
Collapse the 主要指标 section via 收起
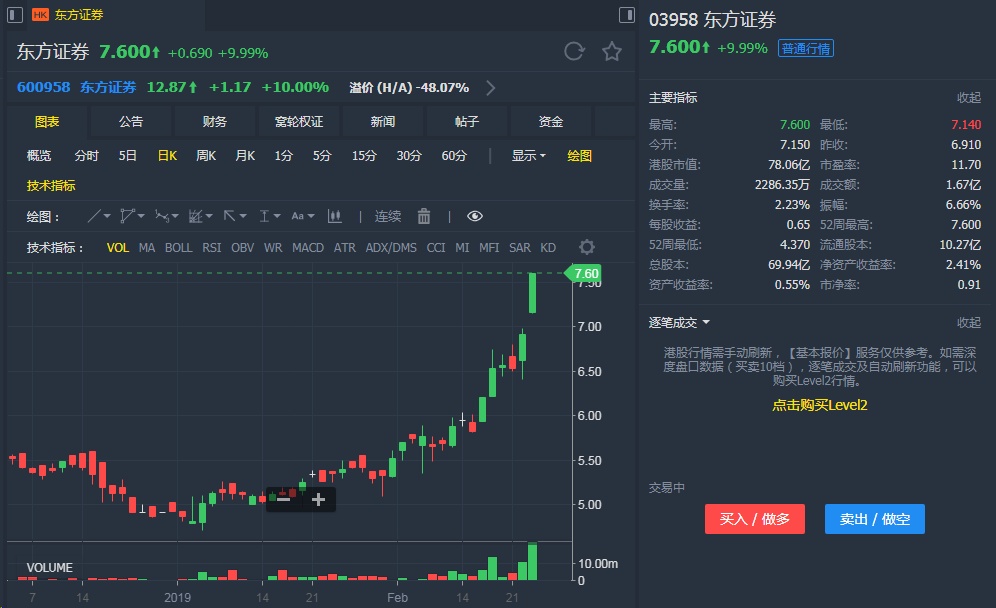pyautogui.click(x=969, y=98)
